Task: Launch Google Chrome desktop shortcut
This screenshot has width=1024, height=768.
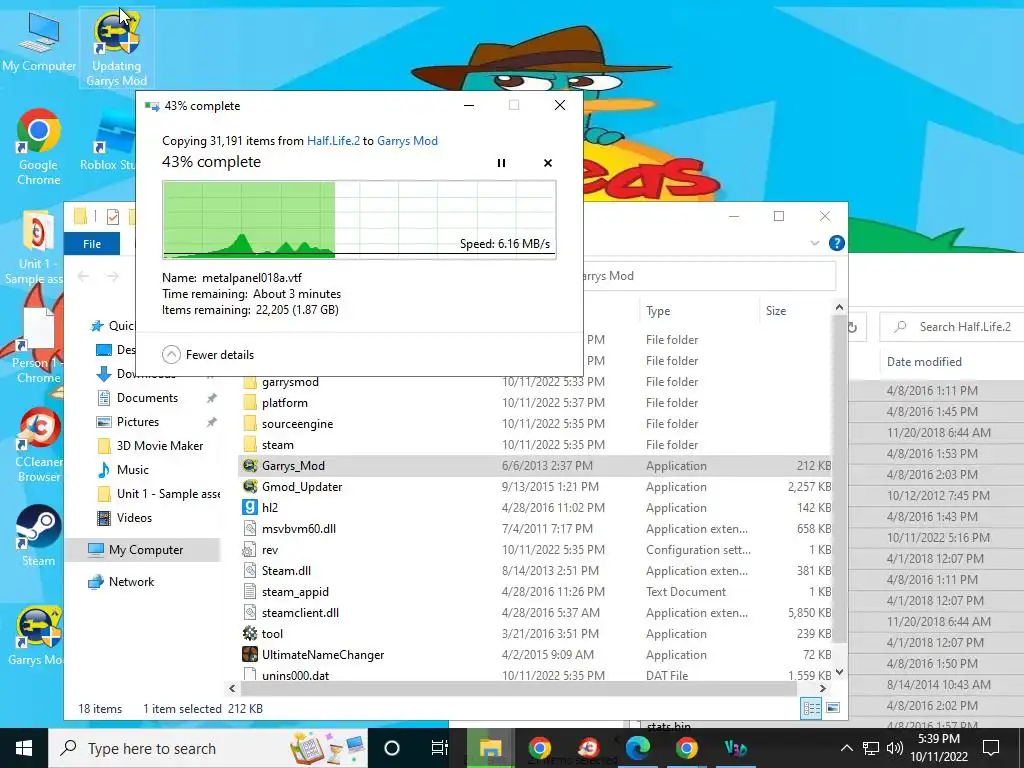Action: (x=39, y=148)
